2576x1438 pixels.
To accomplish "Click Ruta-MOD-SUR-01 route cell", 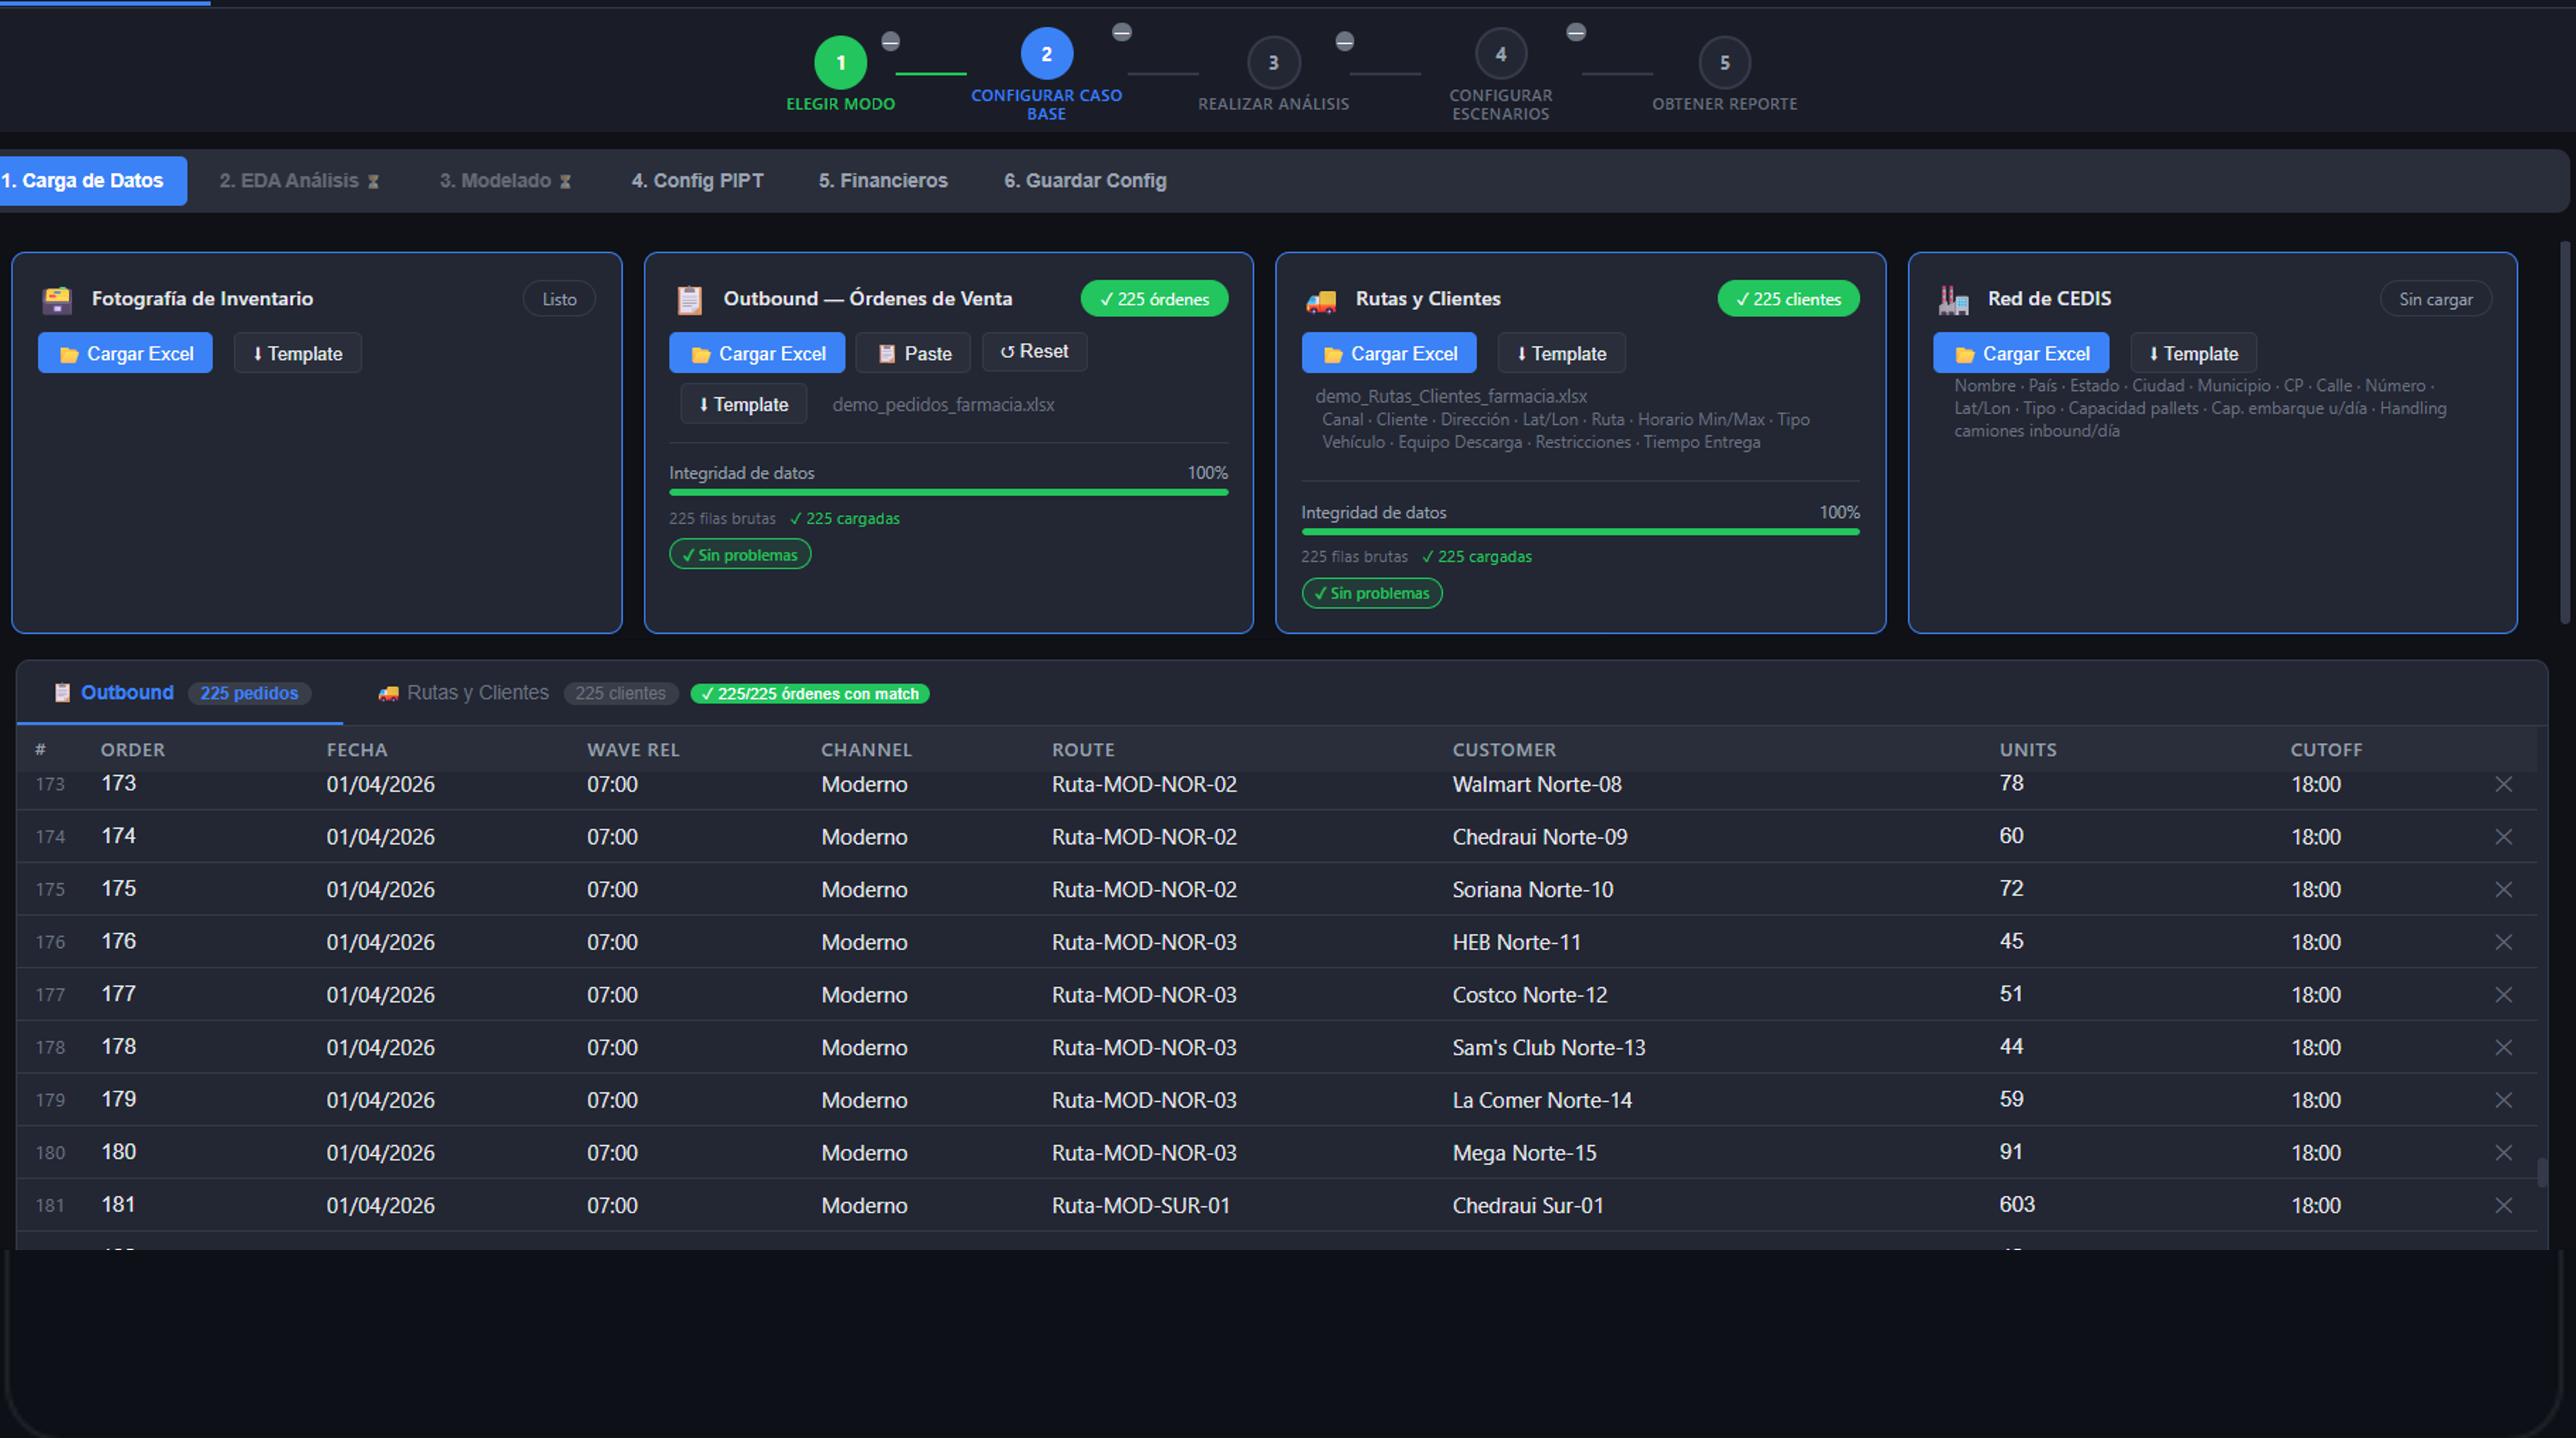I will 1141,1205.
